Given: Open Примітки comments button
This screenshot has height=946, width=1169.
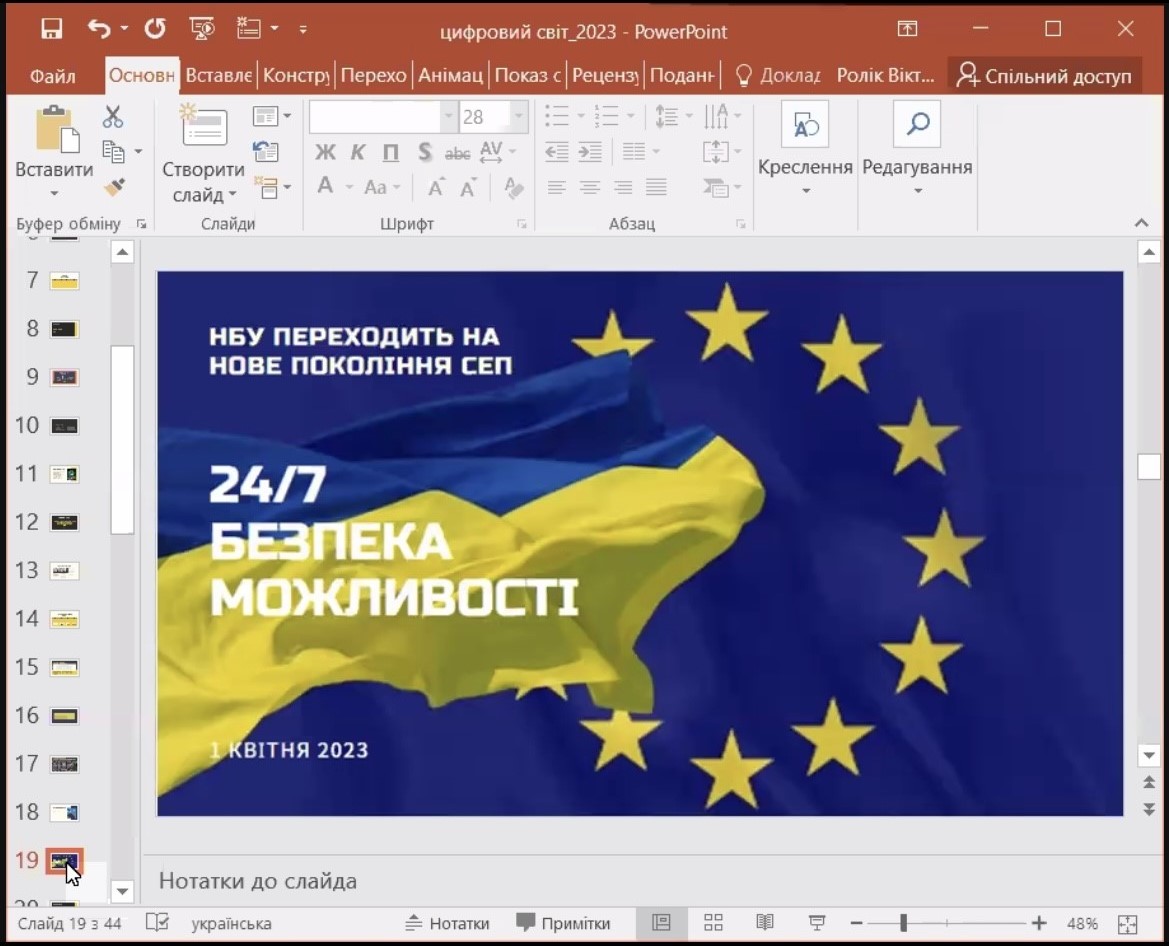Looking at the screenshot, I should [x=563, y=923].
